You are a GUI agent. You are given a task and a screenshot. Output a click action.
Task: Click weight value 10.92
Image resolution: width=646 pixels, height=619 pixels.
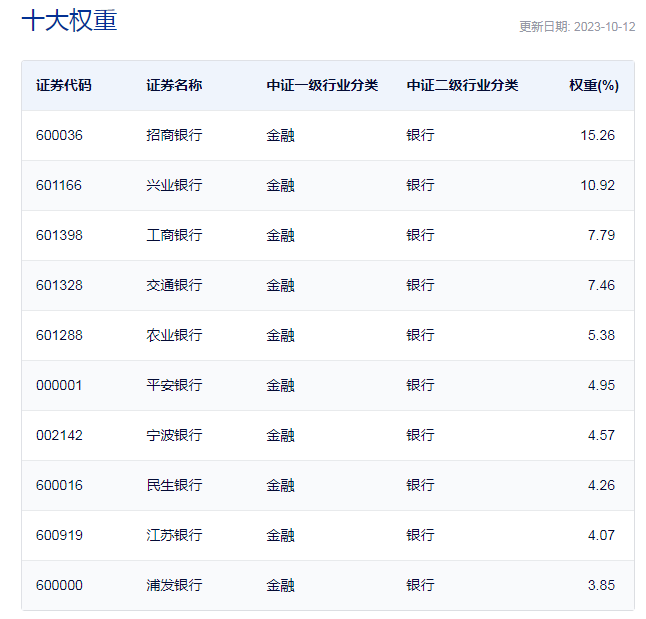pyautogui.click(x=598, y=185)
